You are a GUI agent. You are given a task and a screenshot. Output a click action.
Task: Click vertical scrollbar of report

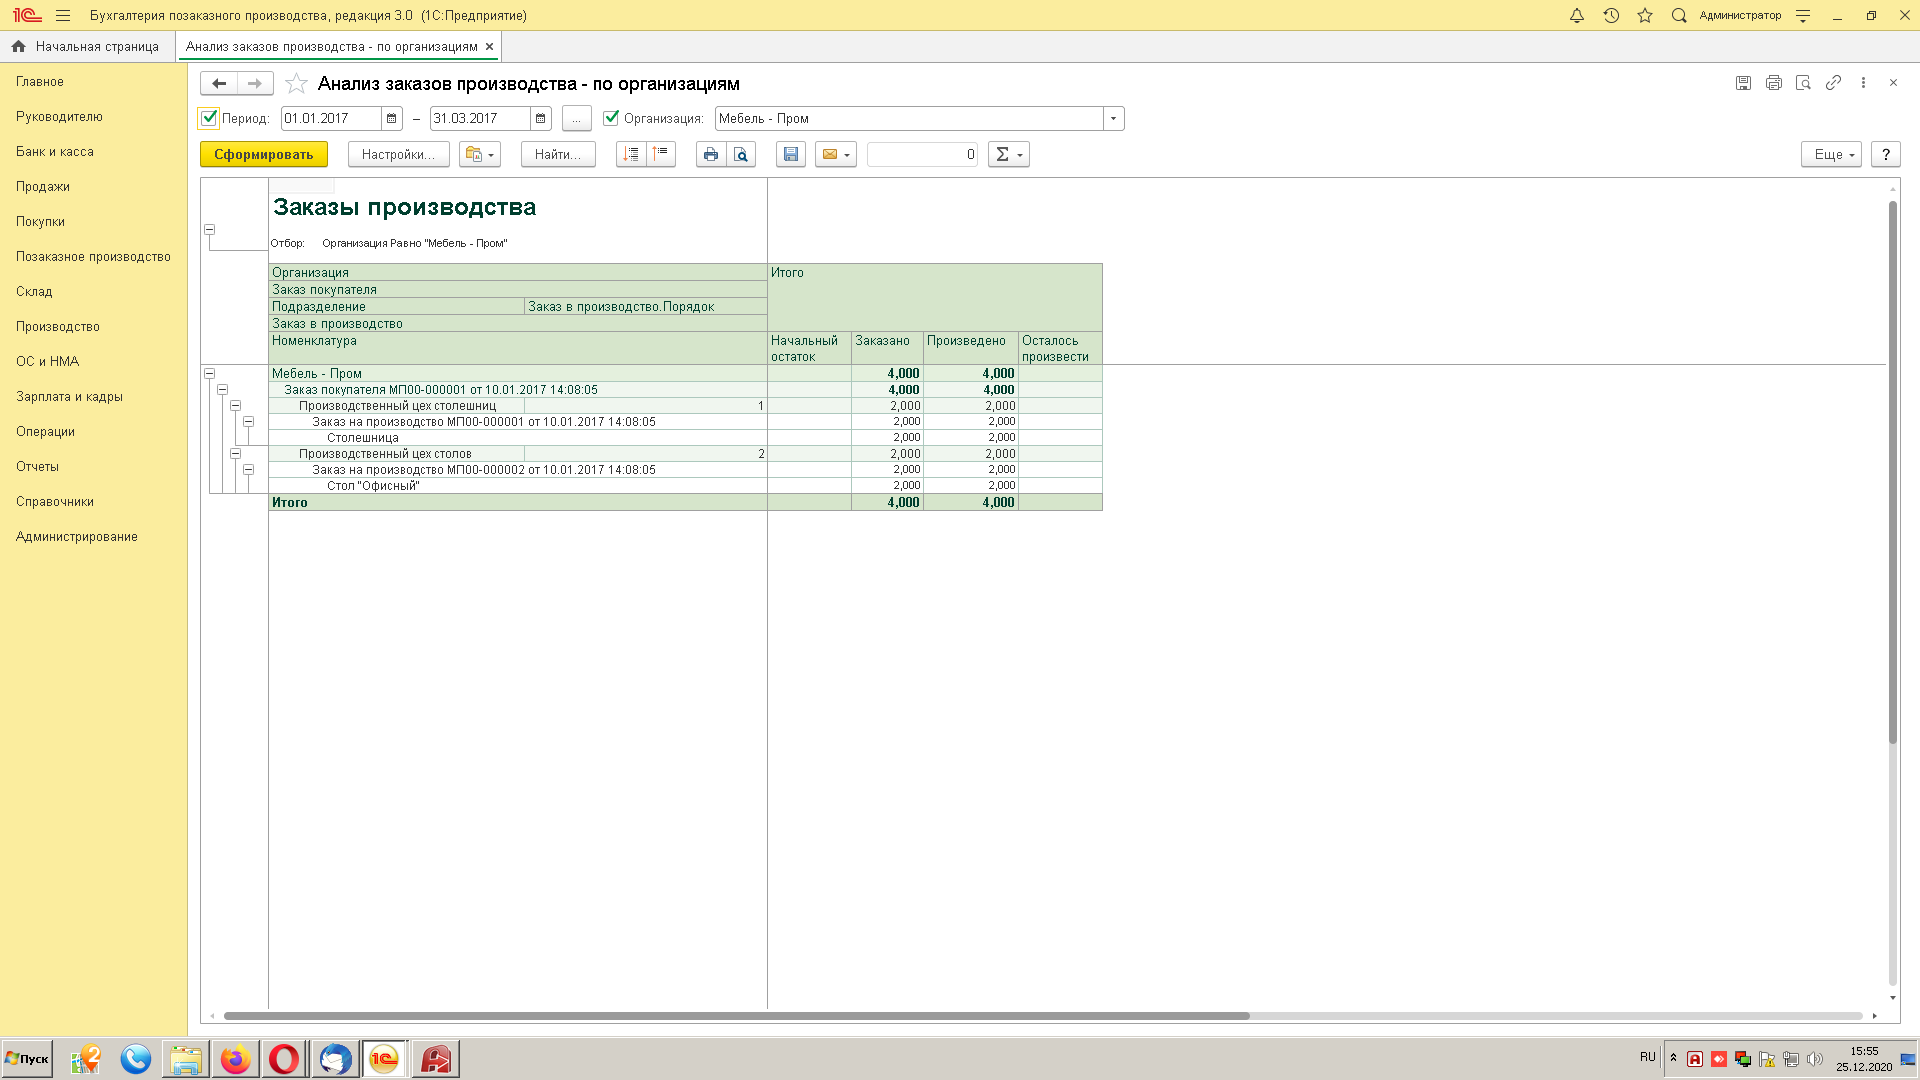[1892, 472]
